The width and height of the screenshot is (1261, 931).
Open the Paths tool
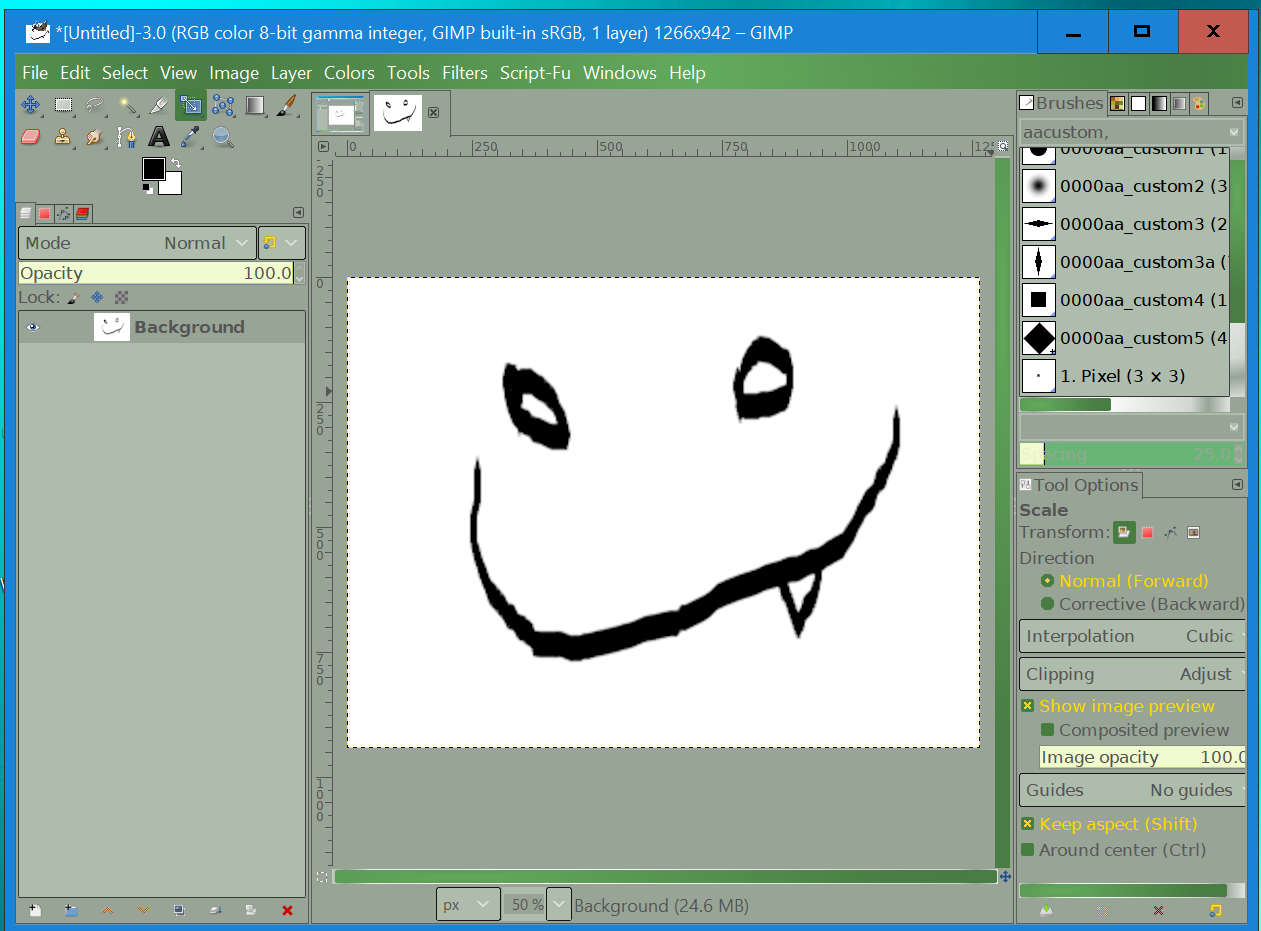pos(127,137)
